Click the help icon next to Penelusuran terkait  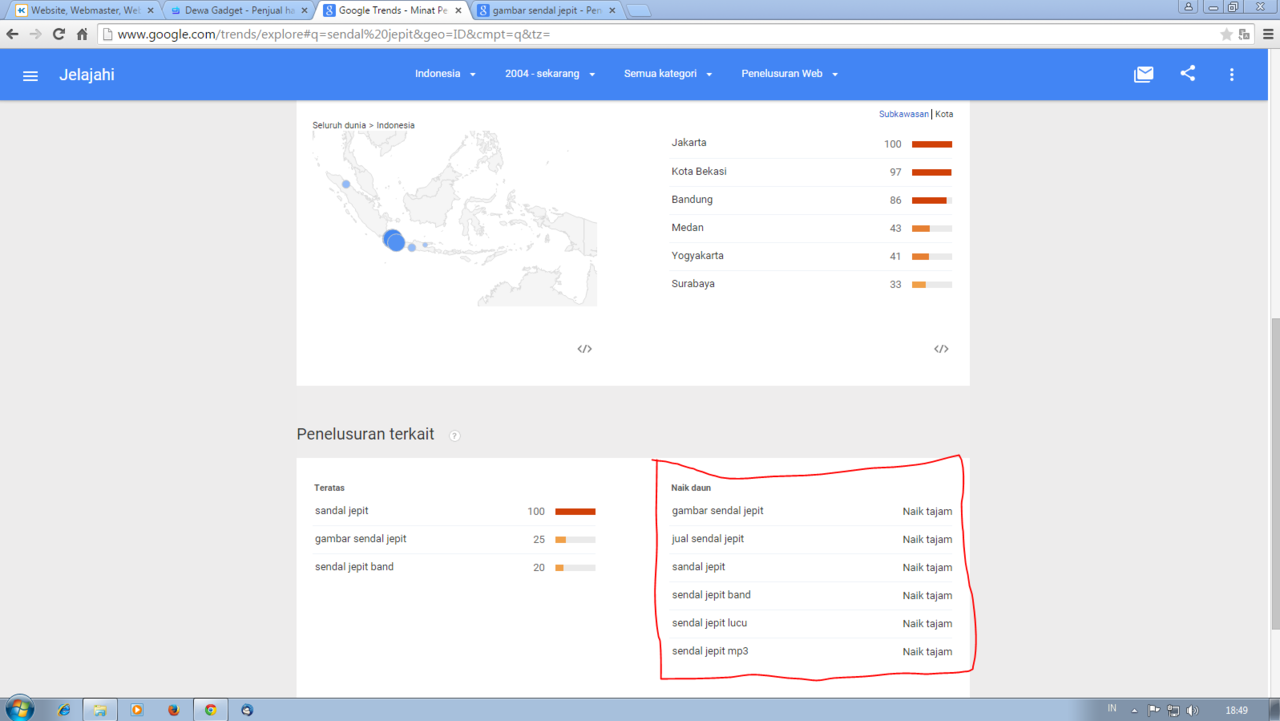tap(455, 436)
